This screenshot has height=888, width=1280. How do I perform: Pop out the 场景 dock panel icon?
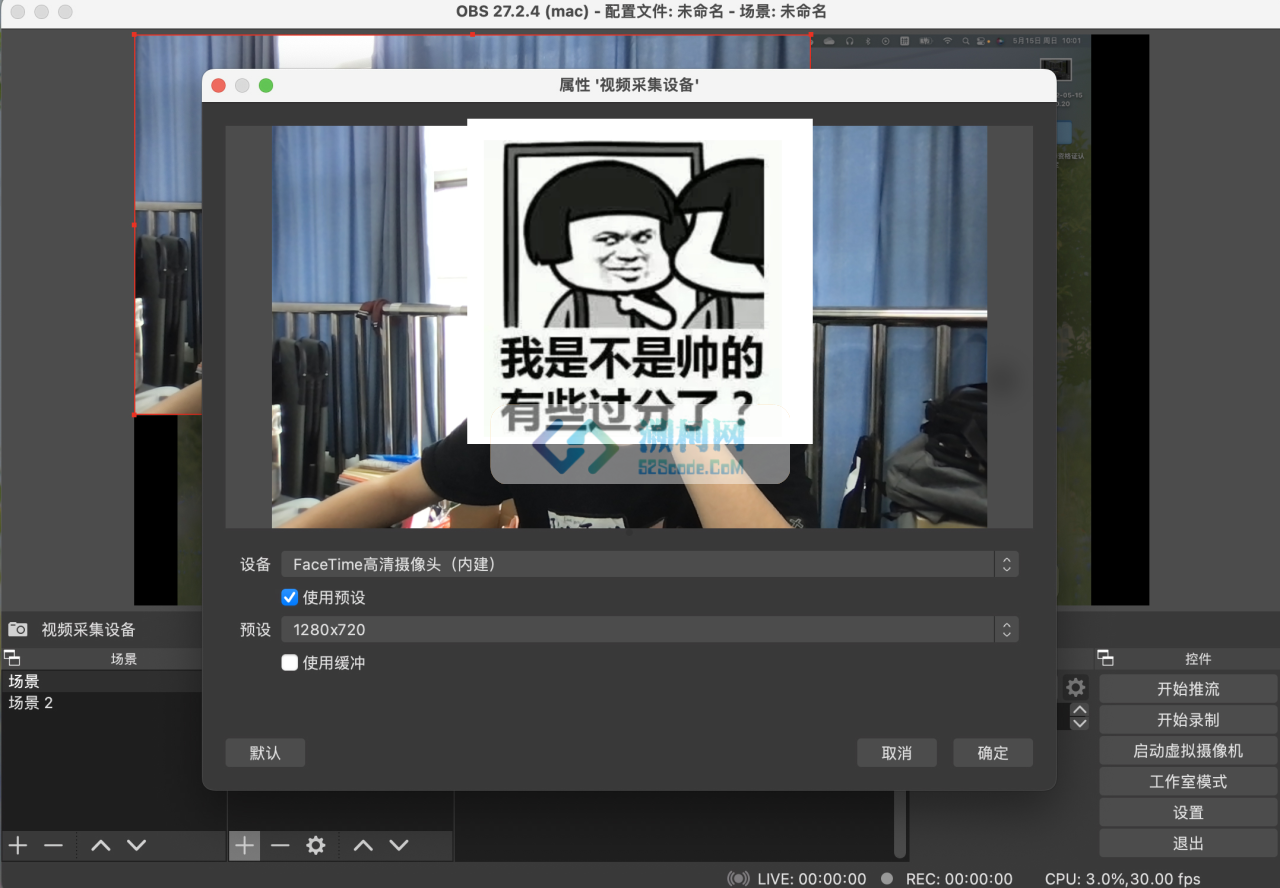pos(12,658)
